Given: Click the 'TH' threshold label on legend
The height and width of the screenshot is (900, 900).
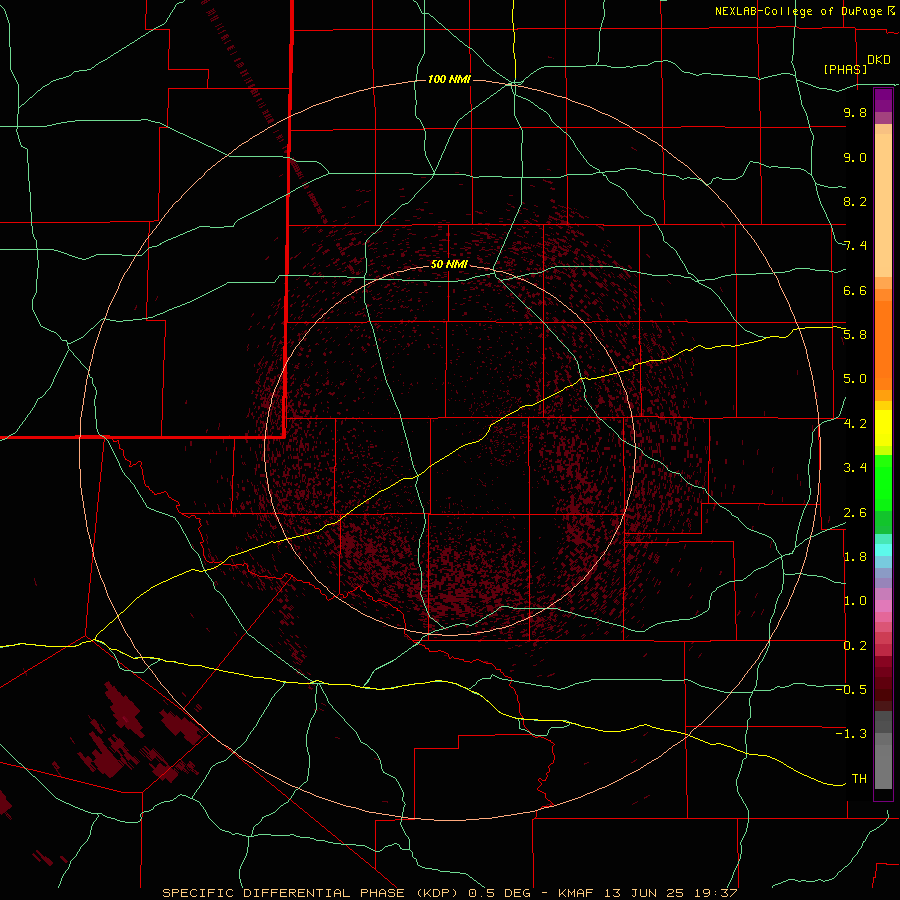Looking at the screenshot, I should point(859,779).
